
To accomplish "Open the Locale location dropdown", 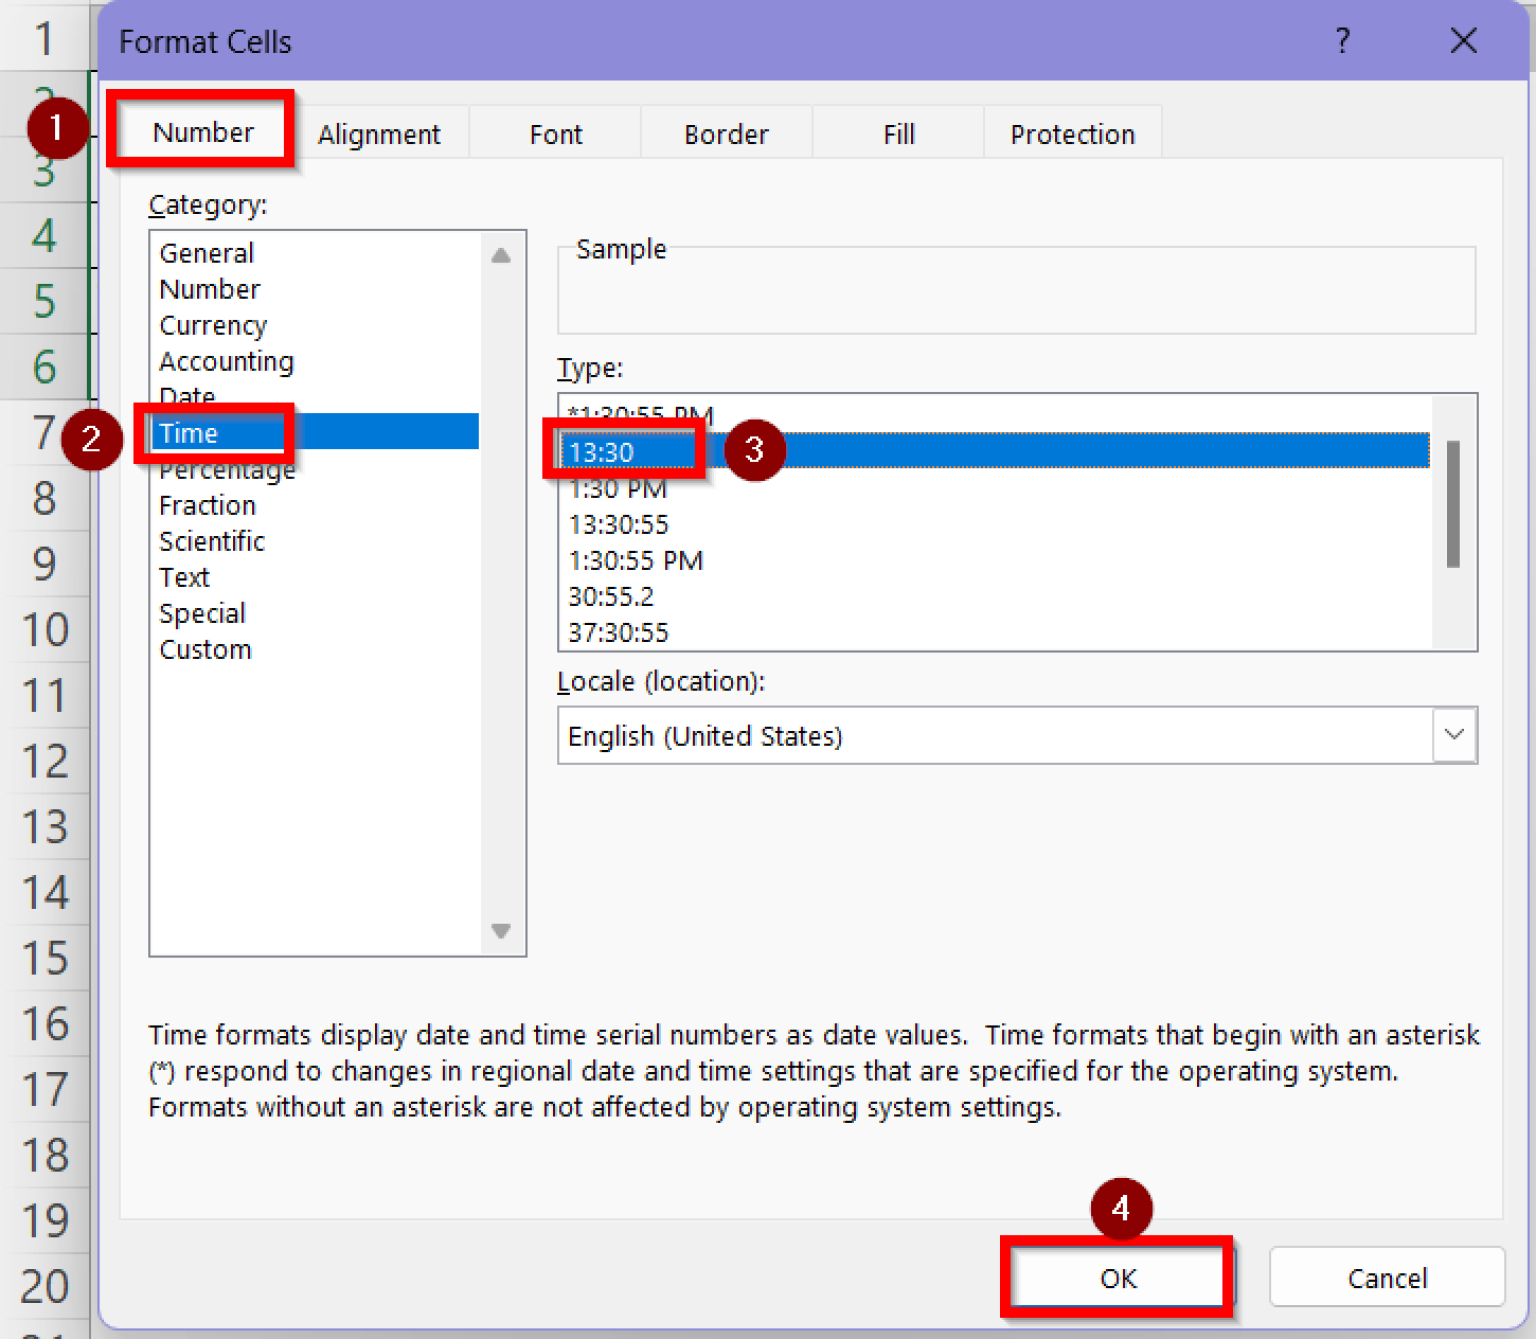I will point(1454,735).
